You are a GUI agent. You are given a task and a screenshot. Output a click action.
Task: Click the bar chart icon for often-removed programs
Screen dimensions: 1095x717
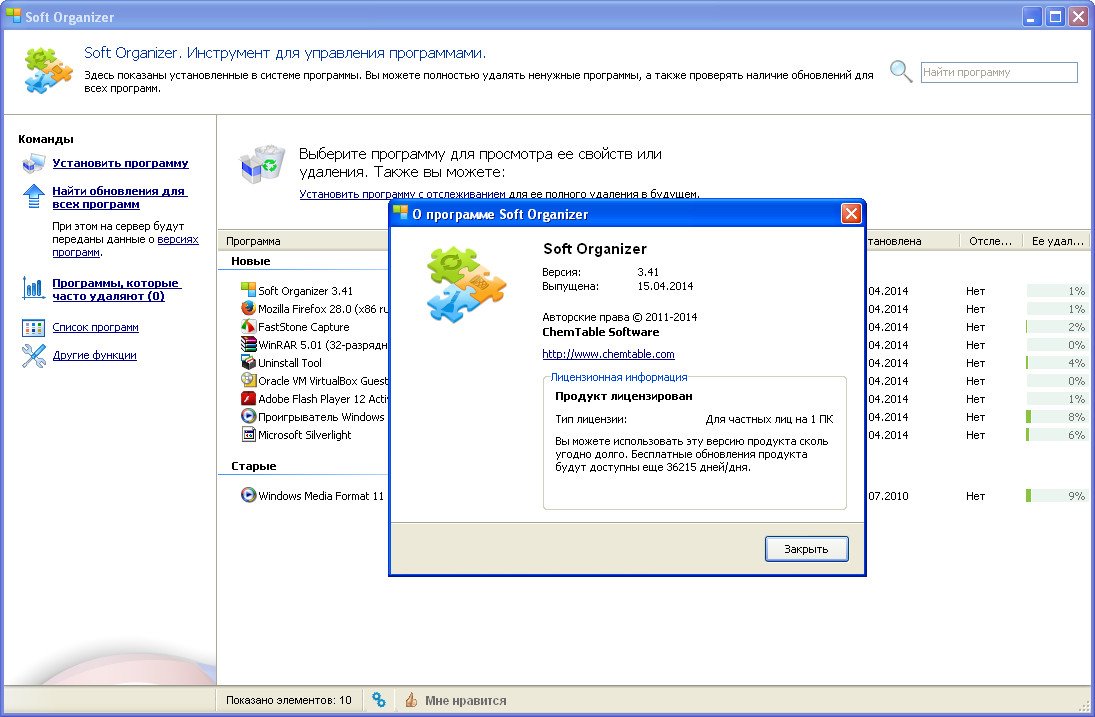(34, 288)
